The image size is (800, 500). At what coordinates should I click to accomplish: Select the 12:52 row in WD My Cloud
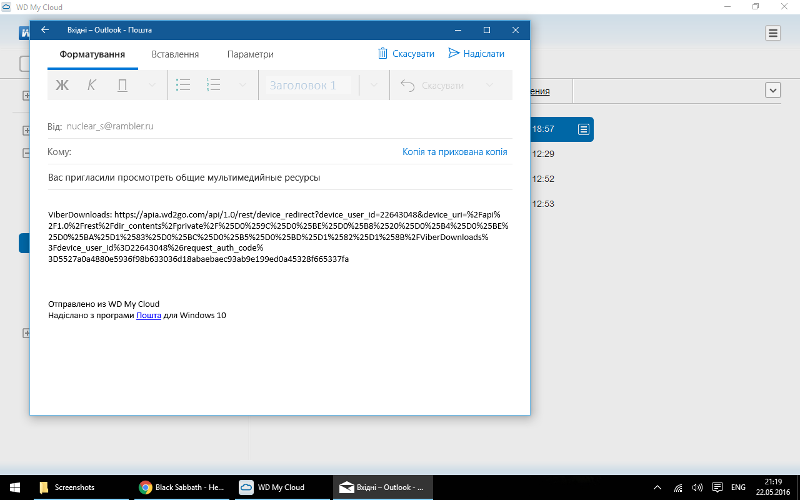point(543,179)
